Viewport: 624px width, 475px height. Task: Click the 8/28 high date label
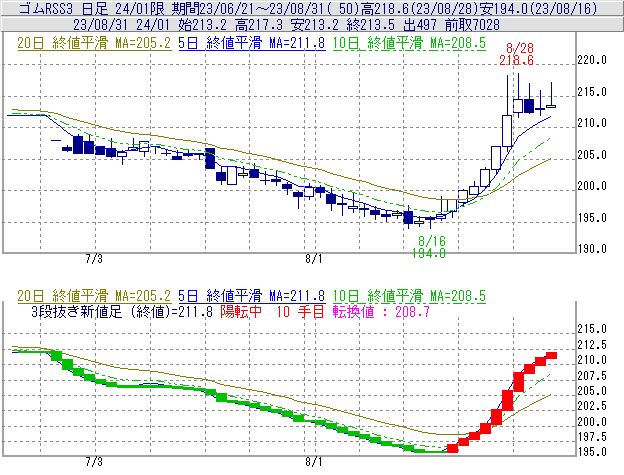[x=520, y=49]
